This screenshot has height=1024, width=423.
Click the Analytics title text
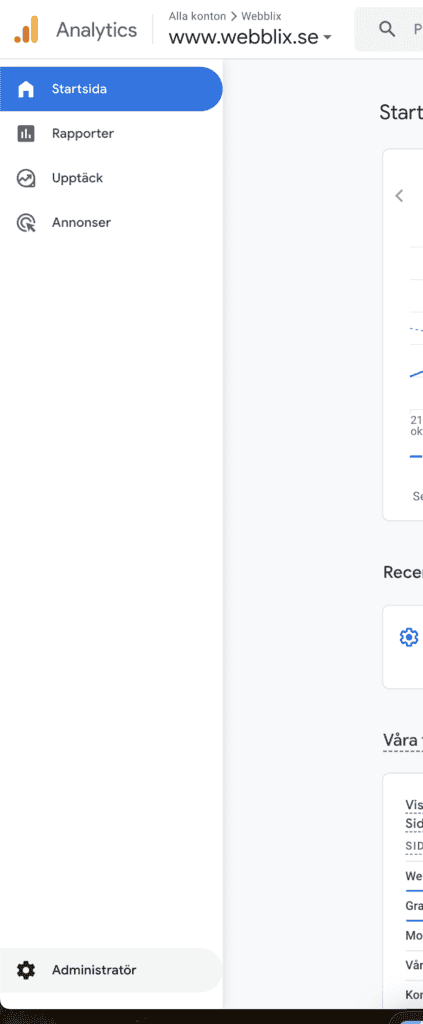[x=97, y=29]
